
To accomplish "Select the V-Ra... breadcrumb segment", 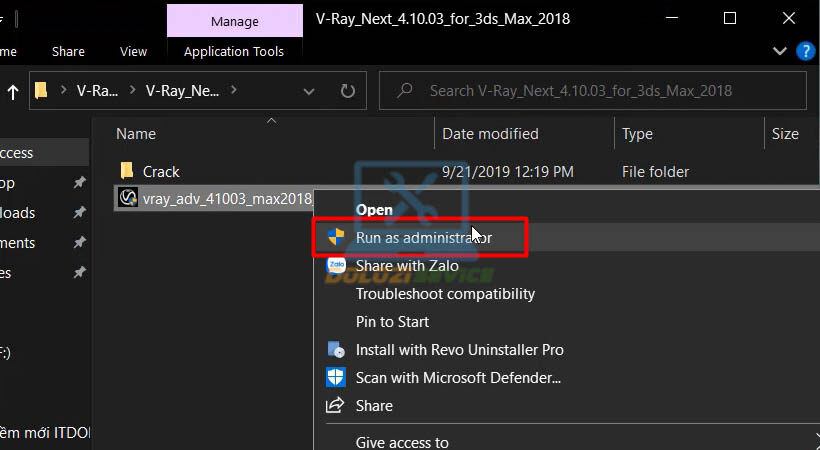I will [98, 91].
